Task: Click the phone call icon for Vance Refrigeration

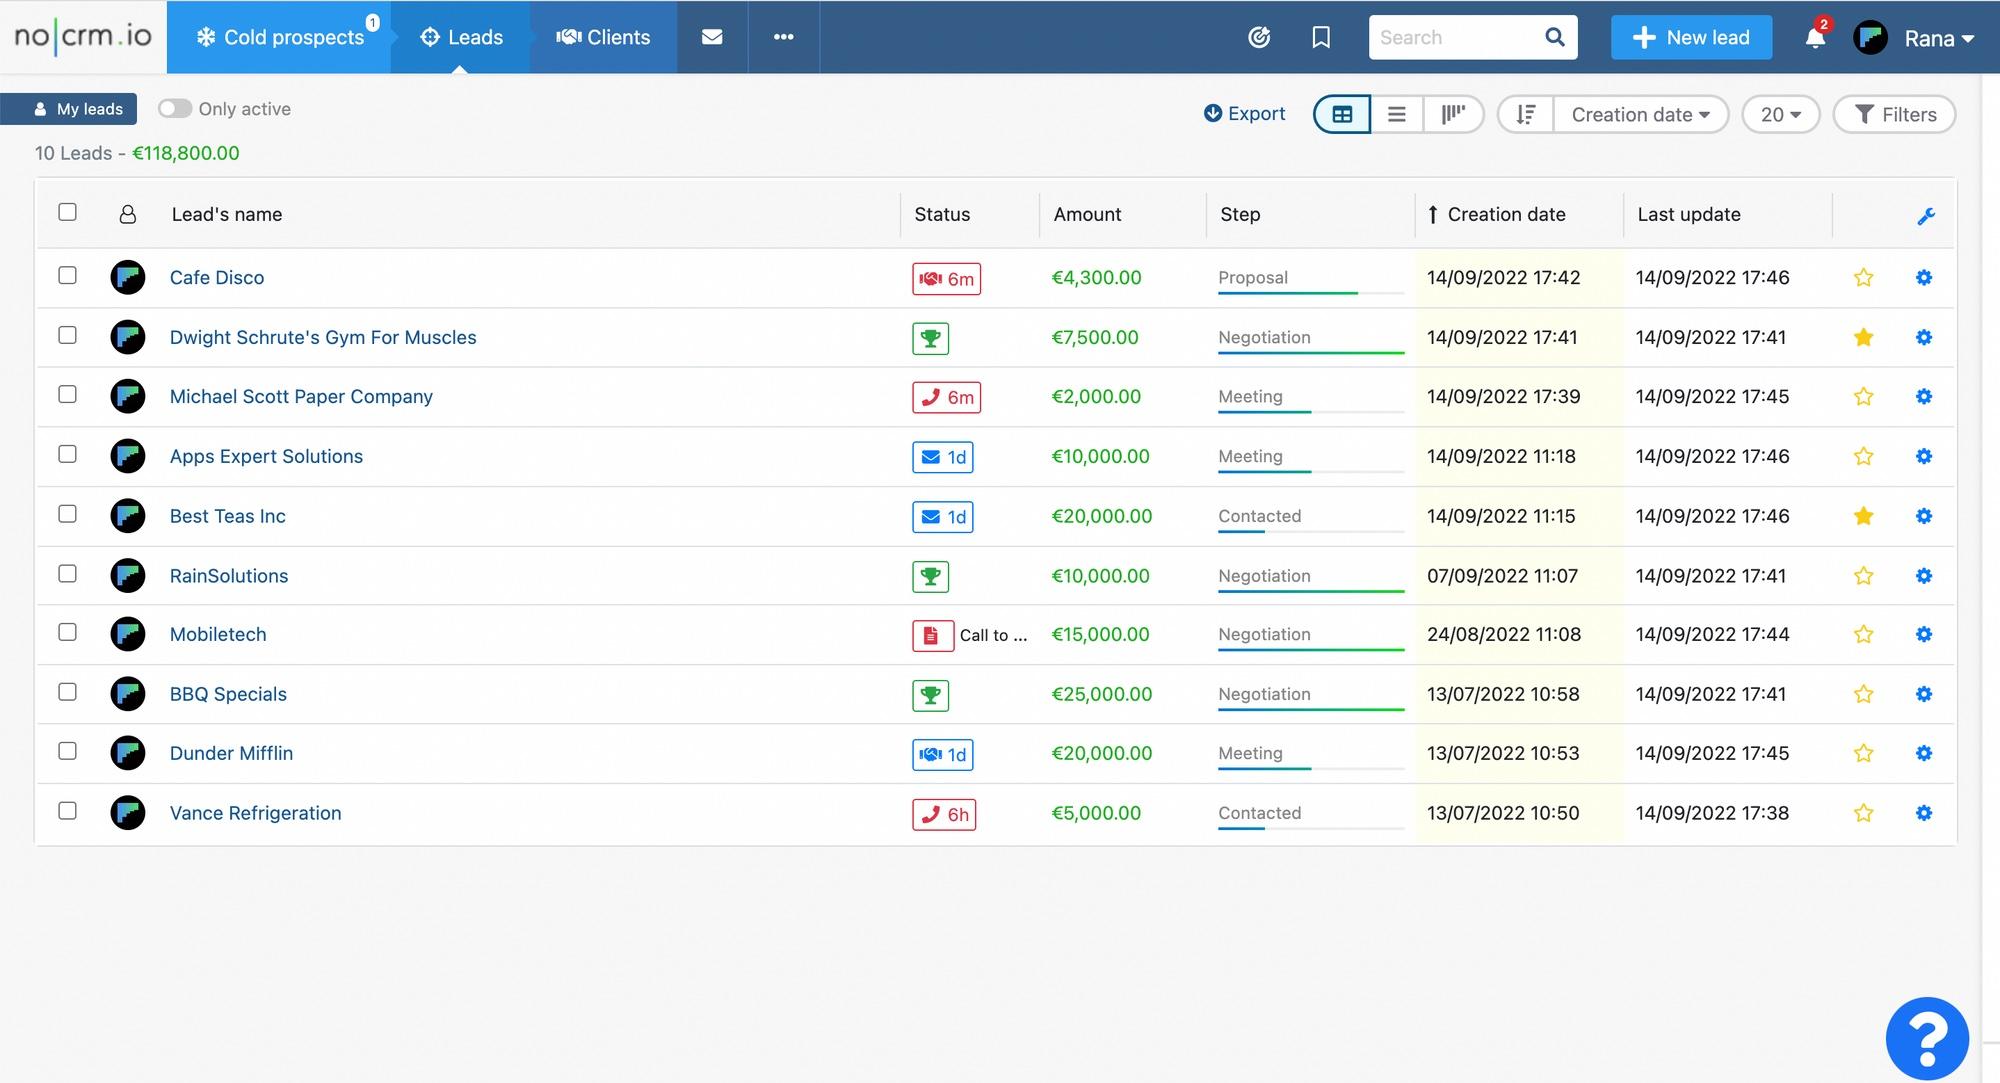Action: [929, 812]
